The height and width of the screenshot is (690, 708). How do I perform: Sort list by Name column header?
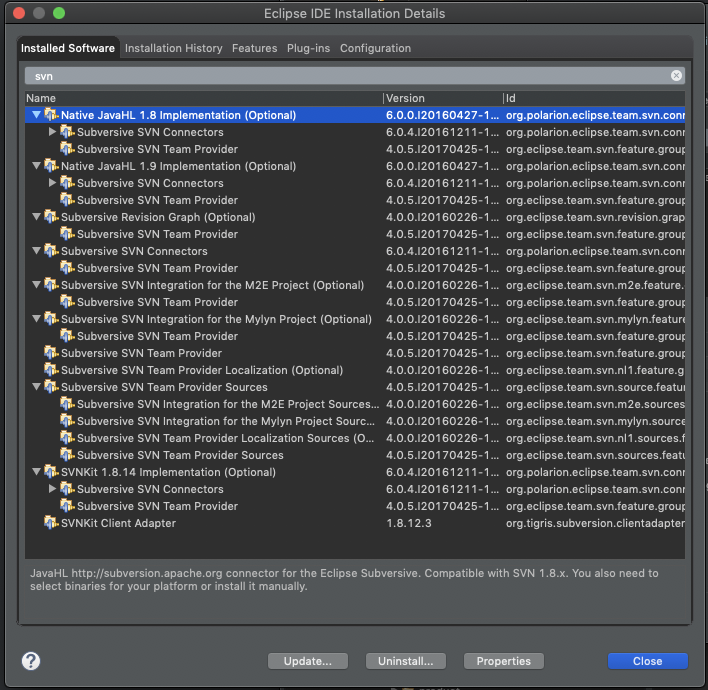coord(204,98)
